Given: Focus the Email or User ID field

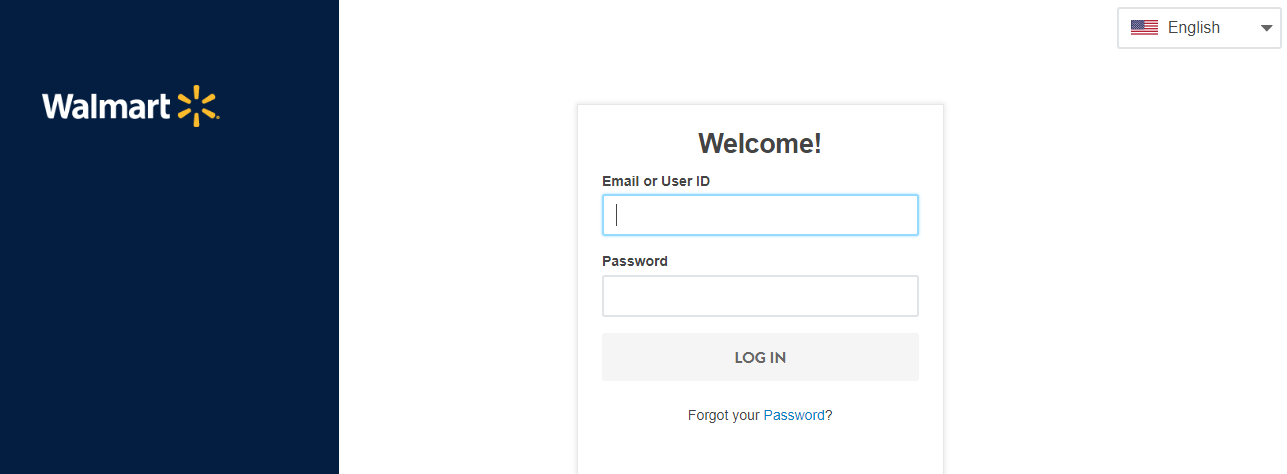Looking at the screenshot, I should pos(760,215).
